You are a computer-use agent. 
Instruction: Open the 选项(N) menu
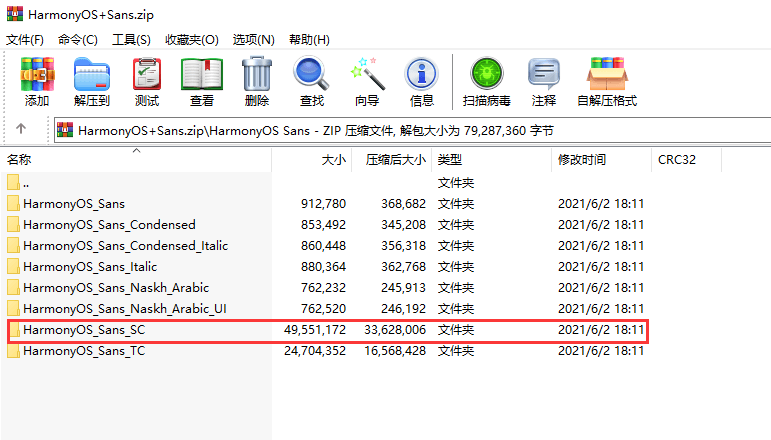[x=253, y=39]
